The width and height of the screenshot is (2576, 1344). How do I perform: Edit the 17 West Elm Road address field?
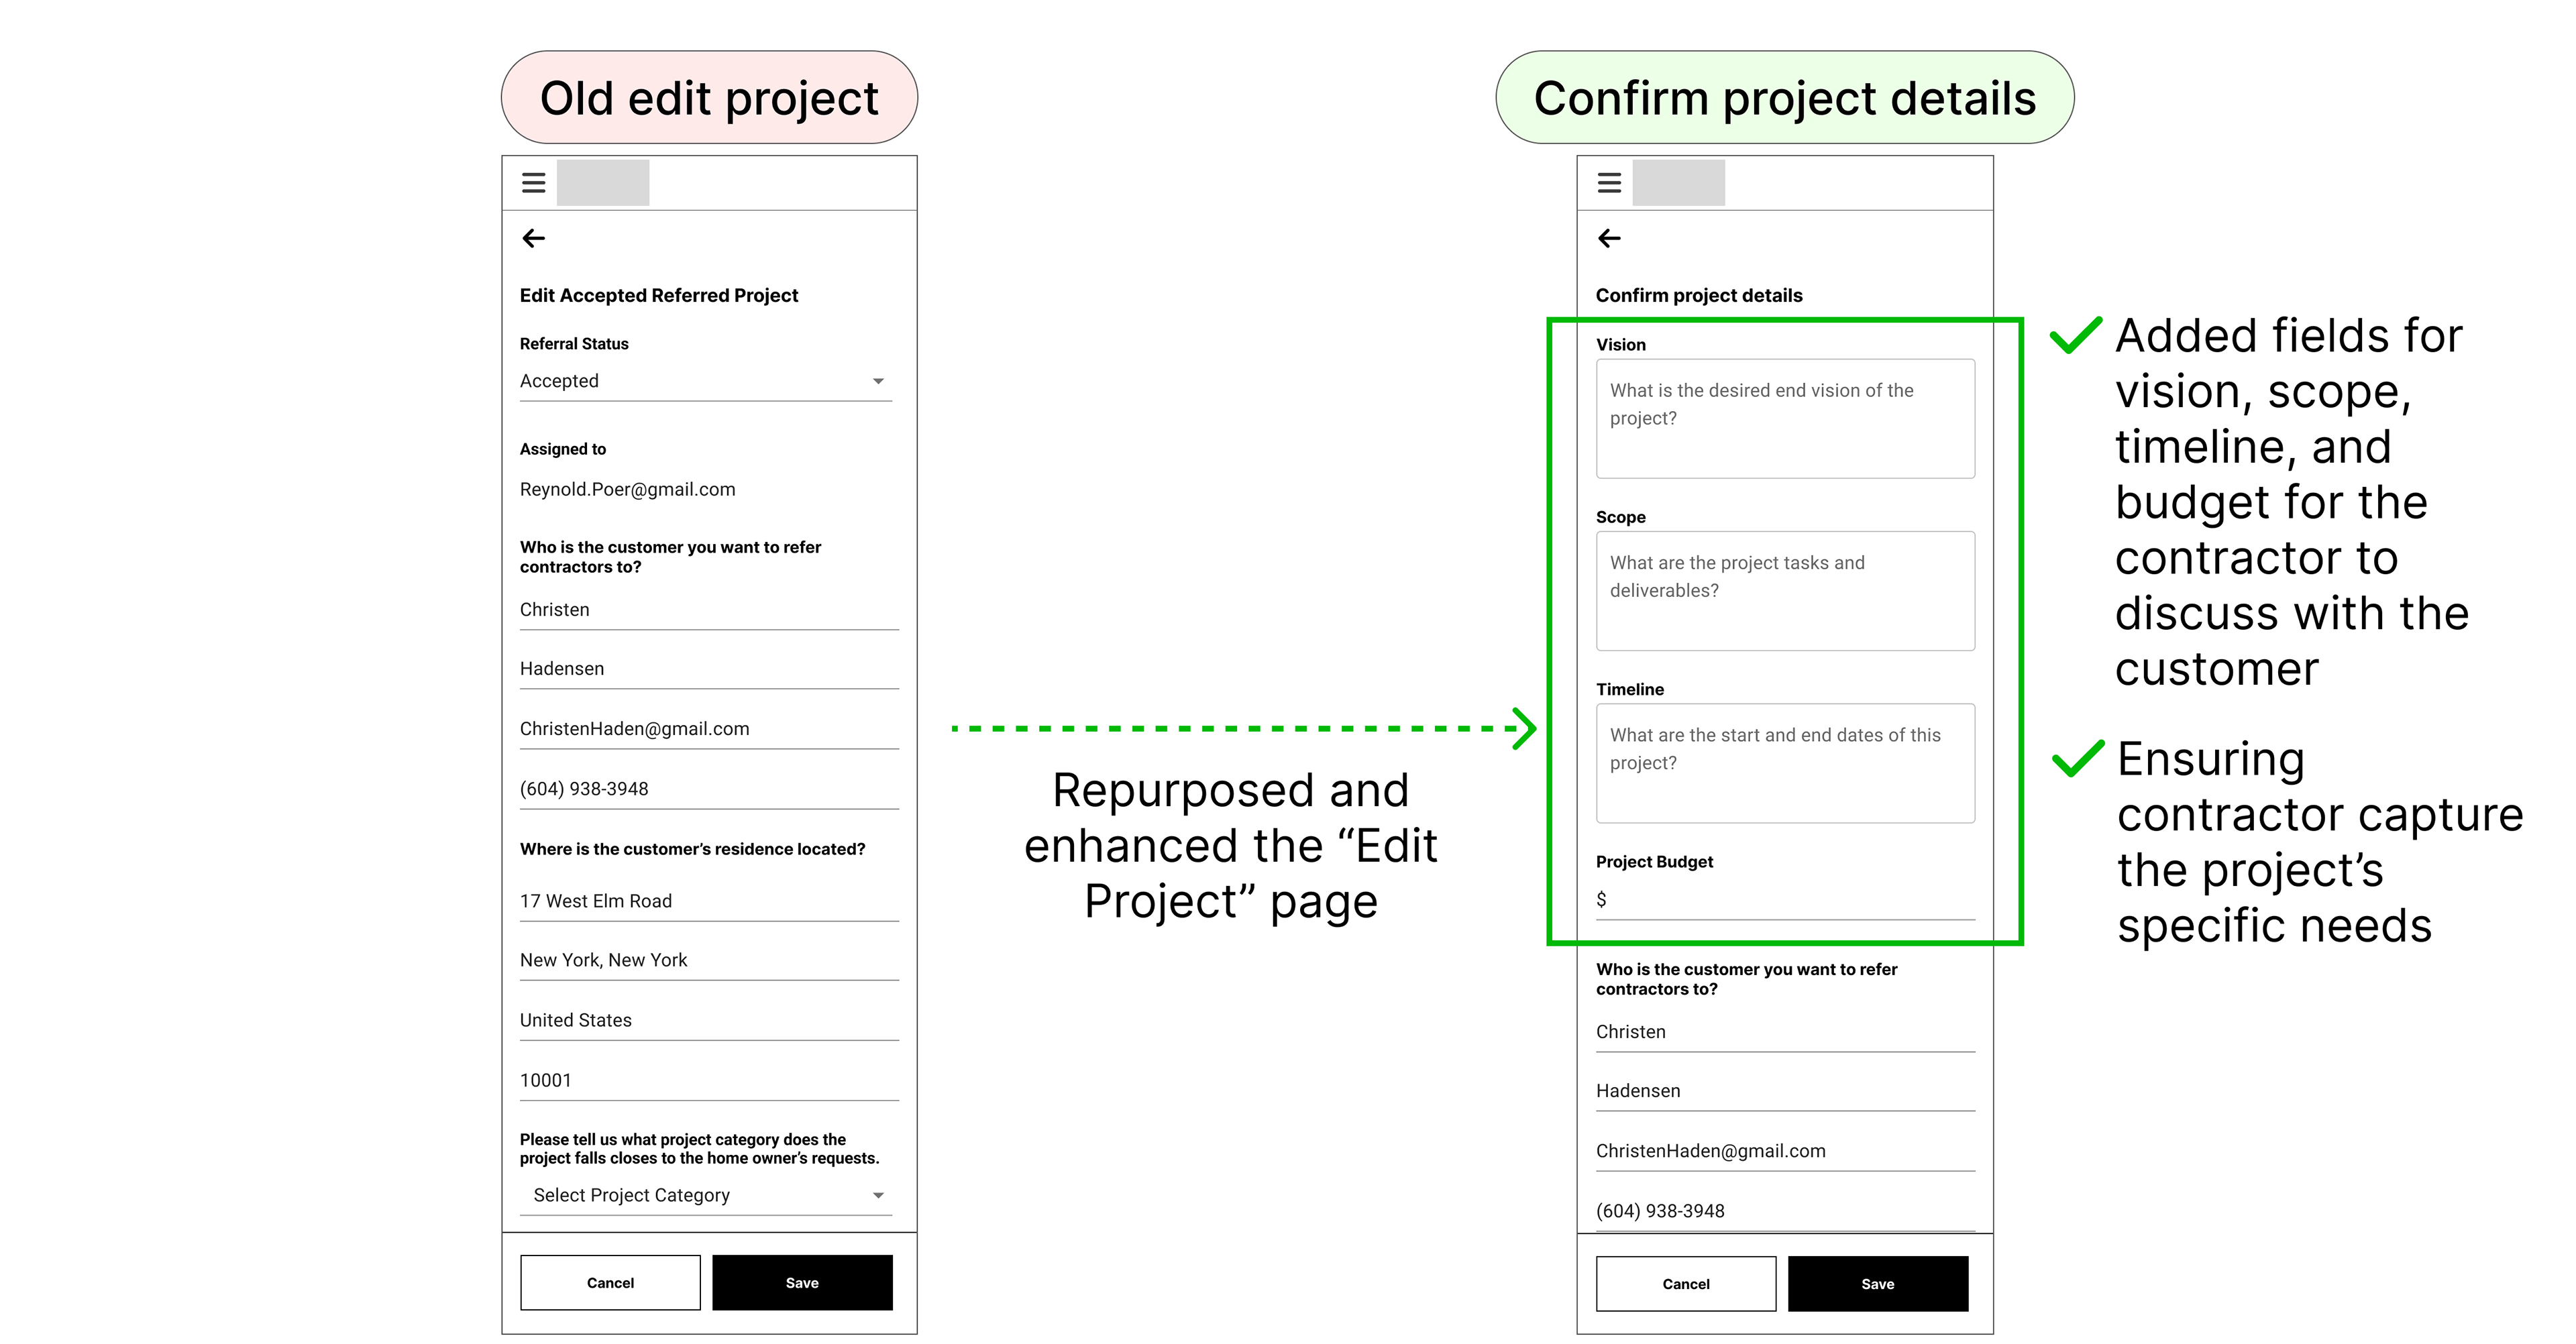[x=708, y=901]
